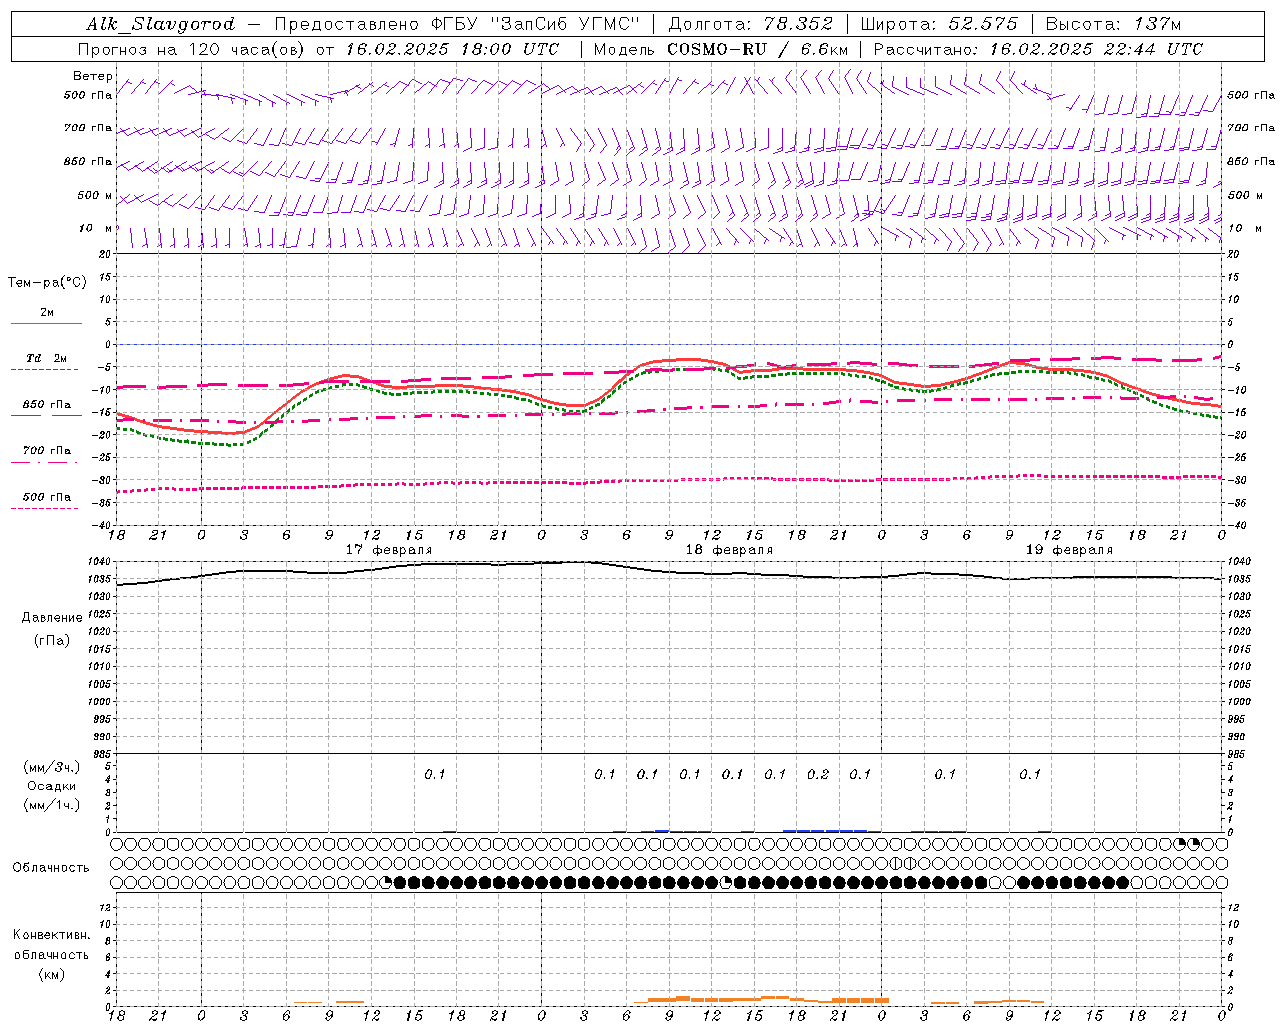This screenshot has width=1280, height=1024.
Task: Click the '17 февраля' date label
Action: tap(389, 550)
